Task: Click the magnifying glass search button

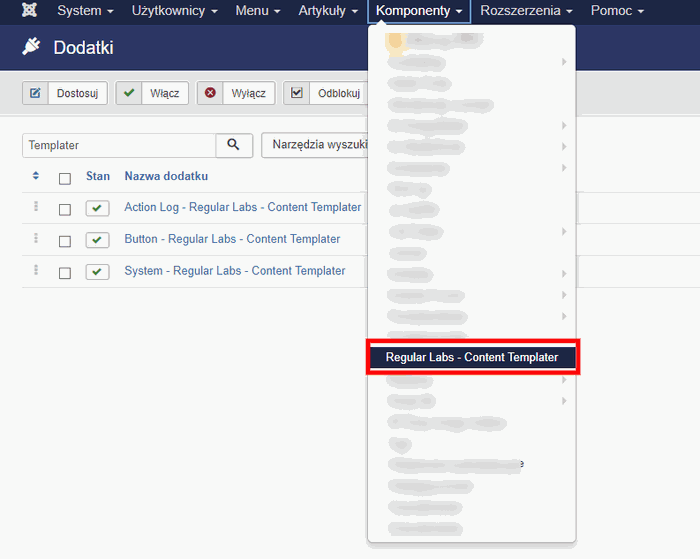Action: [234, 145]
